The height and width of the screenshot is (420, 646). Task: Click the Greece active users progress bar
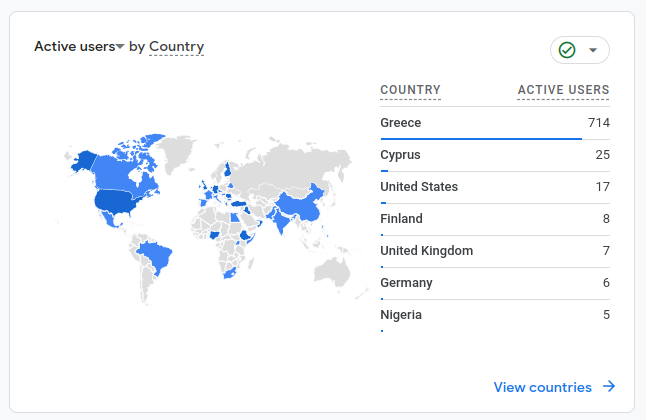pos(480,139)
